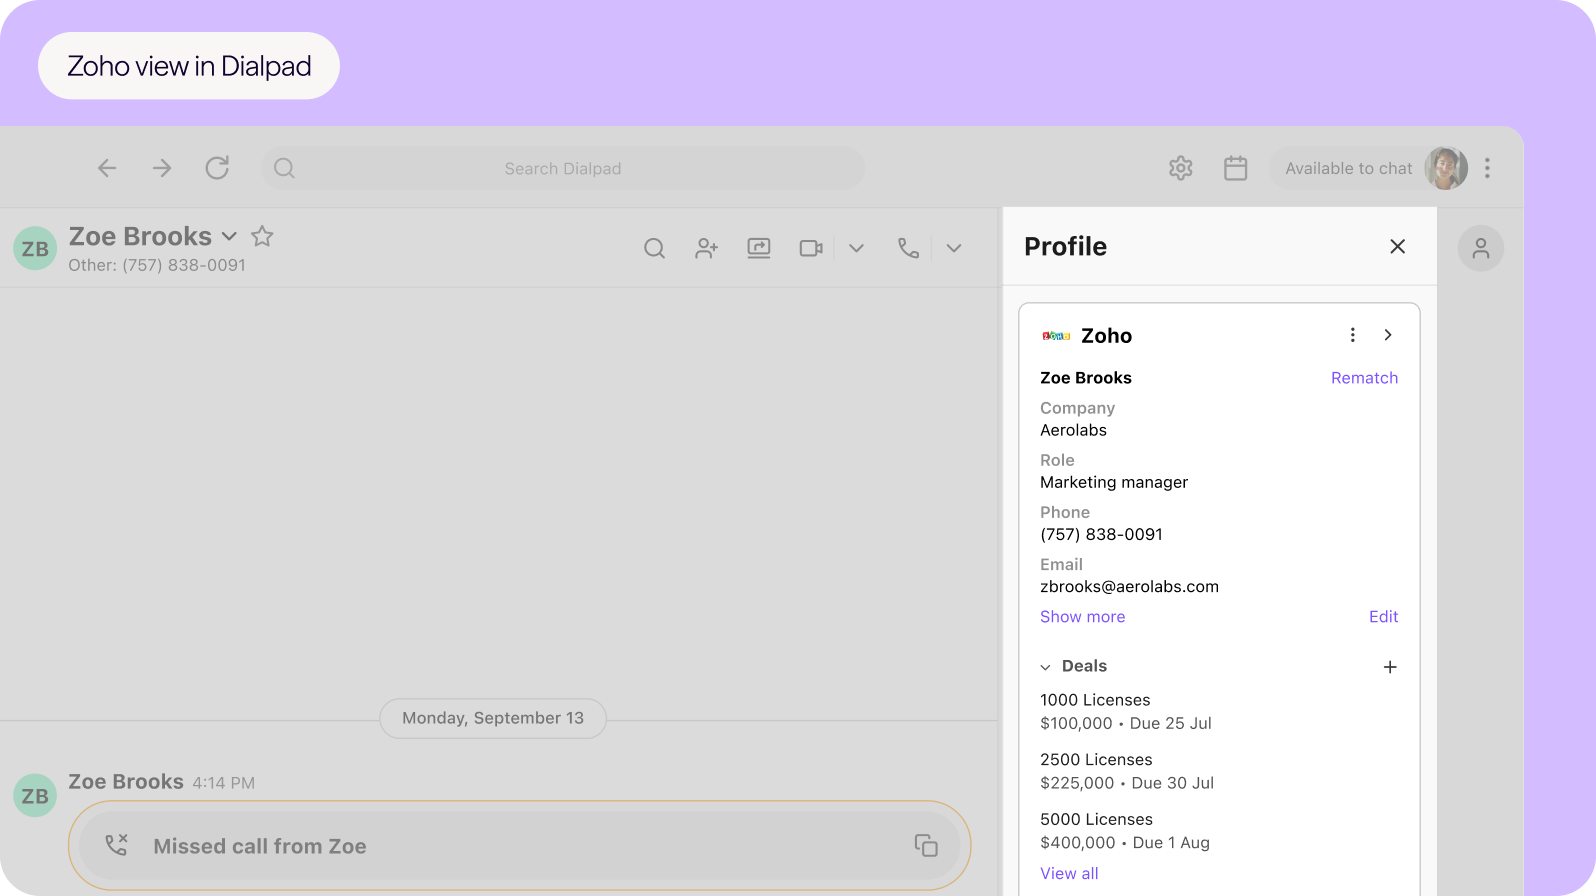
Task: Click View all deals link
Action: point(1069,874)
